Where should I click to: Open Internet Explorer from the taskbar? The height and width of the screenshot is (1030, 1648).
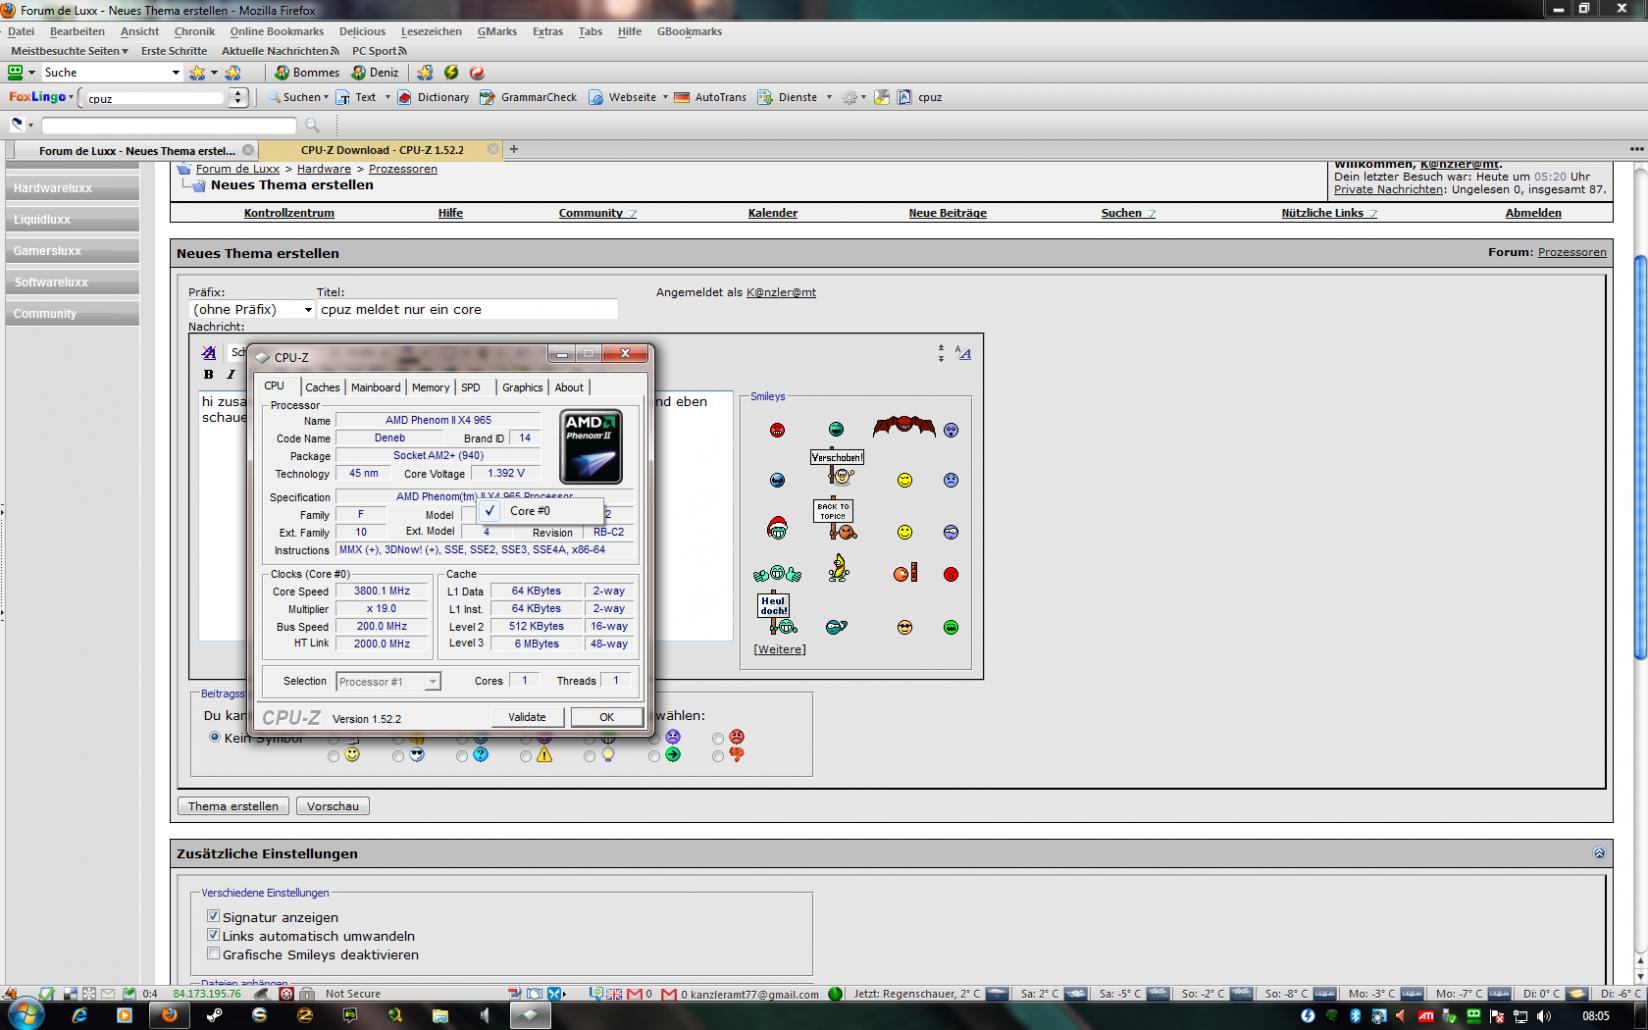pyautogui.click(x=79, y=1015)
